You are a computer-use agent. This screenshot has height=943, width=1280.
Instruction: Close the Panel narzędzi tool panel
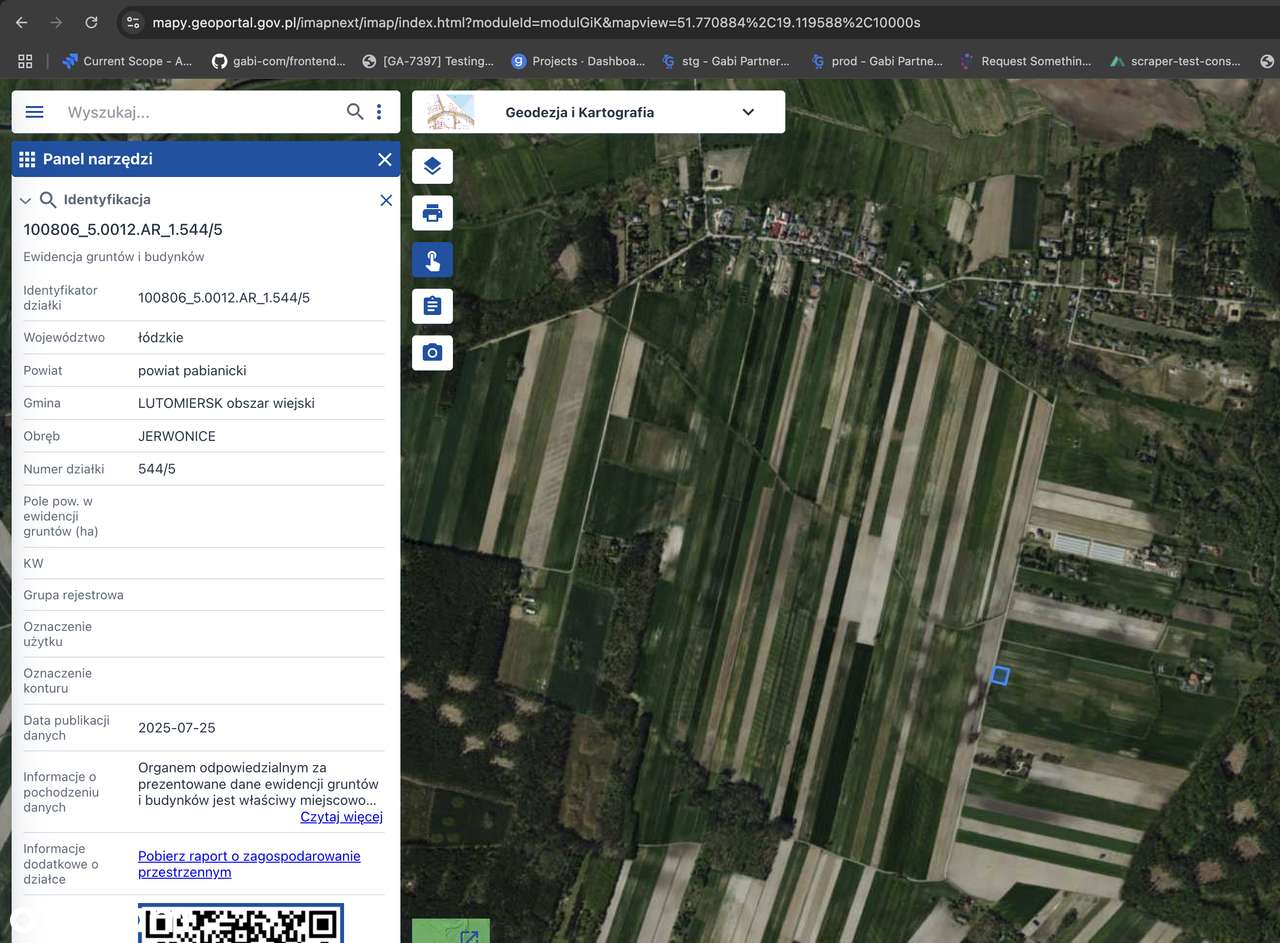click(x=385, y=159)
